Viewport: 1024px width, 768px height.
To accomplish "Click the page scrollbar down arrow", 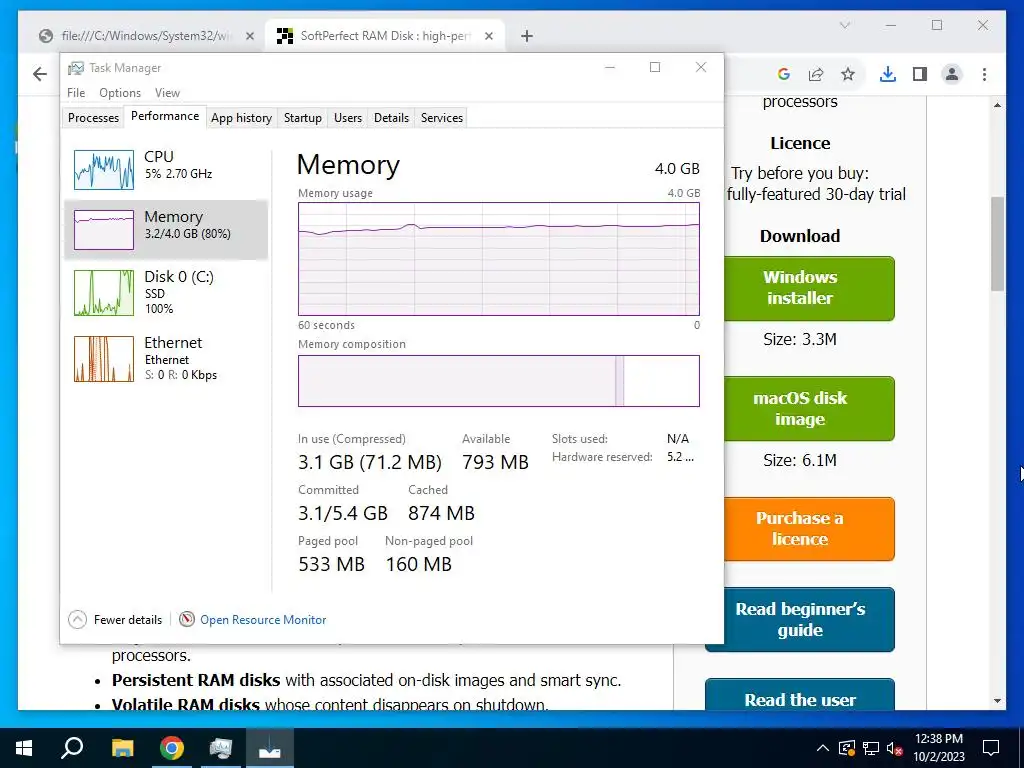I will 997,701.
